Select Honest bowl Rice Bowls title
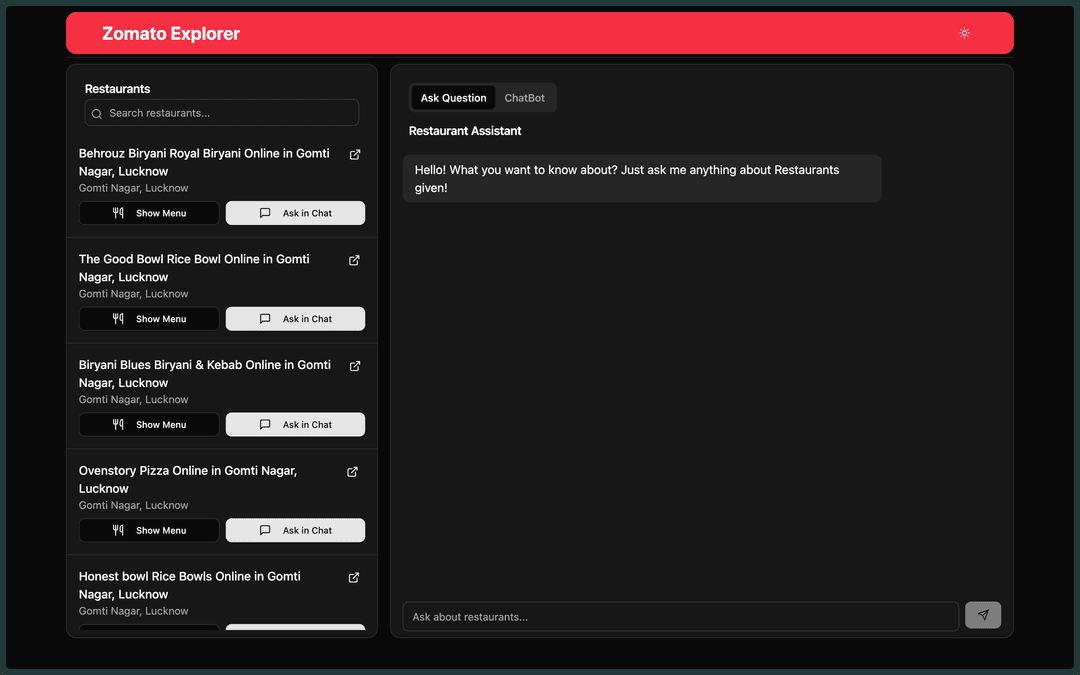The width and height of the screenshot is (1080, 675). (x=189, y=585)
